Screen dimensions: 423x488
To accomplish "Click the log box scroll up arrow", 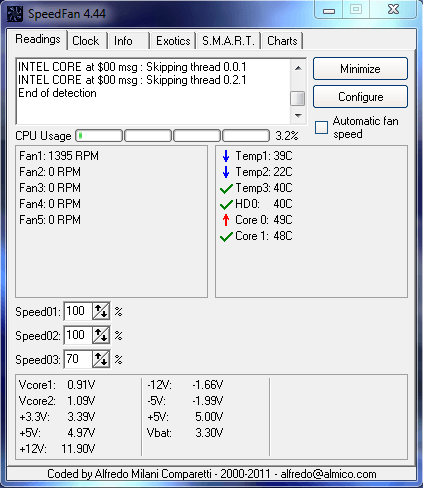I will (x=298, y=68).
